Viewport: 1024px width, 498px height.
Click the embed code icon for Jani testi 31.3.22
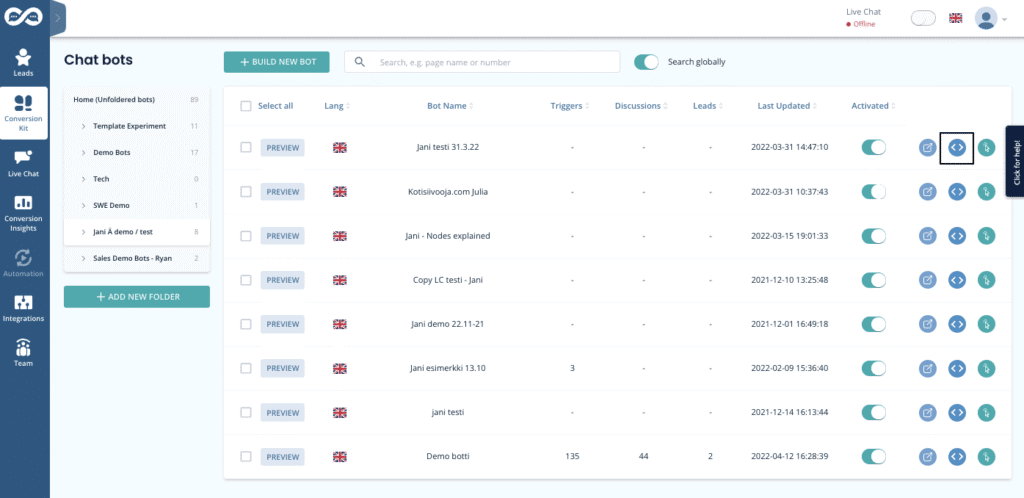pyautogui.click(x=957, y=147)
